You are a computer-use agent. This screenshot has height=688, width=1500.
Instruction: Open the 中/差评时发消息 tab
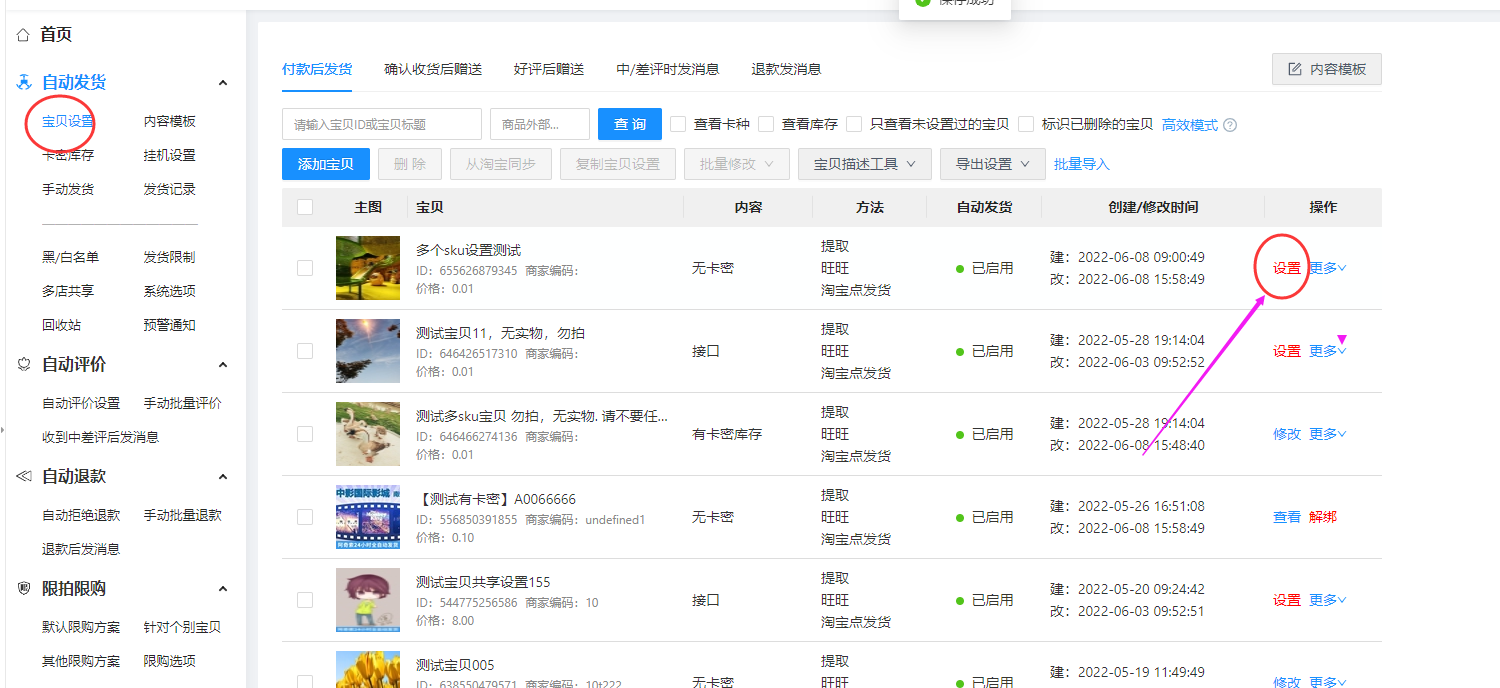pos(668,69)
